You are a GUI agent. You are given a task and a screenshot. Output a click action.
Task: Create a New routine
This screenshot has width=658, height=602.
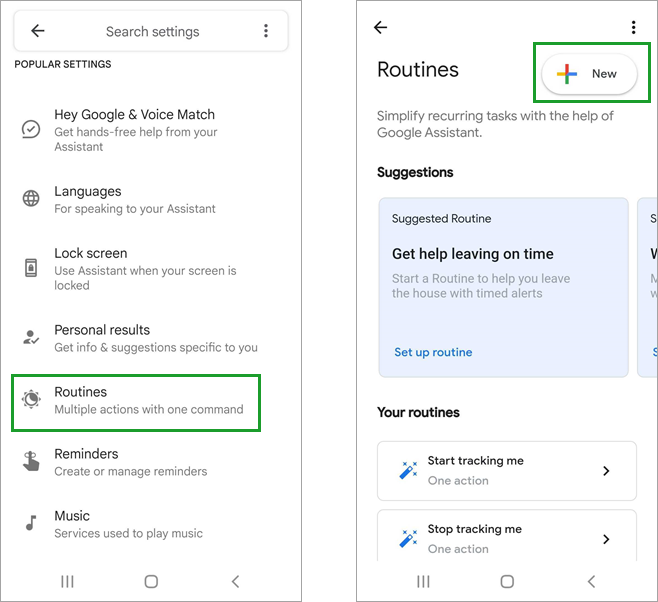588,74
